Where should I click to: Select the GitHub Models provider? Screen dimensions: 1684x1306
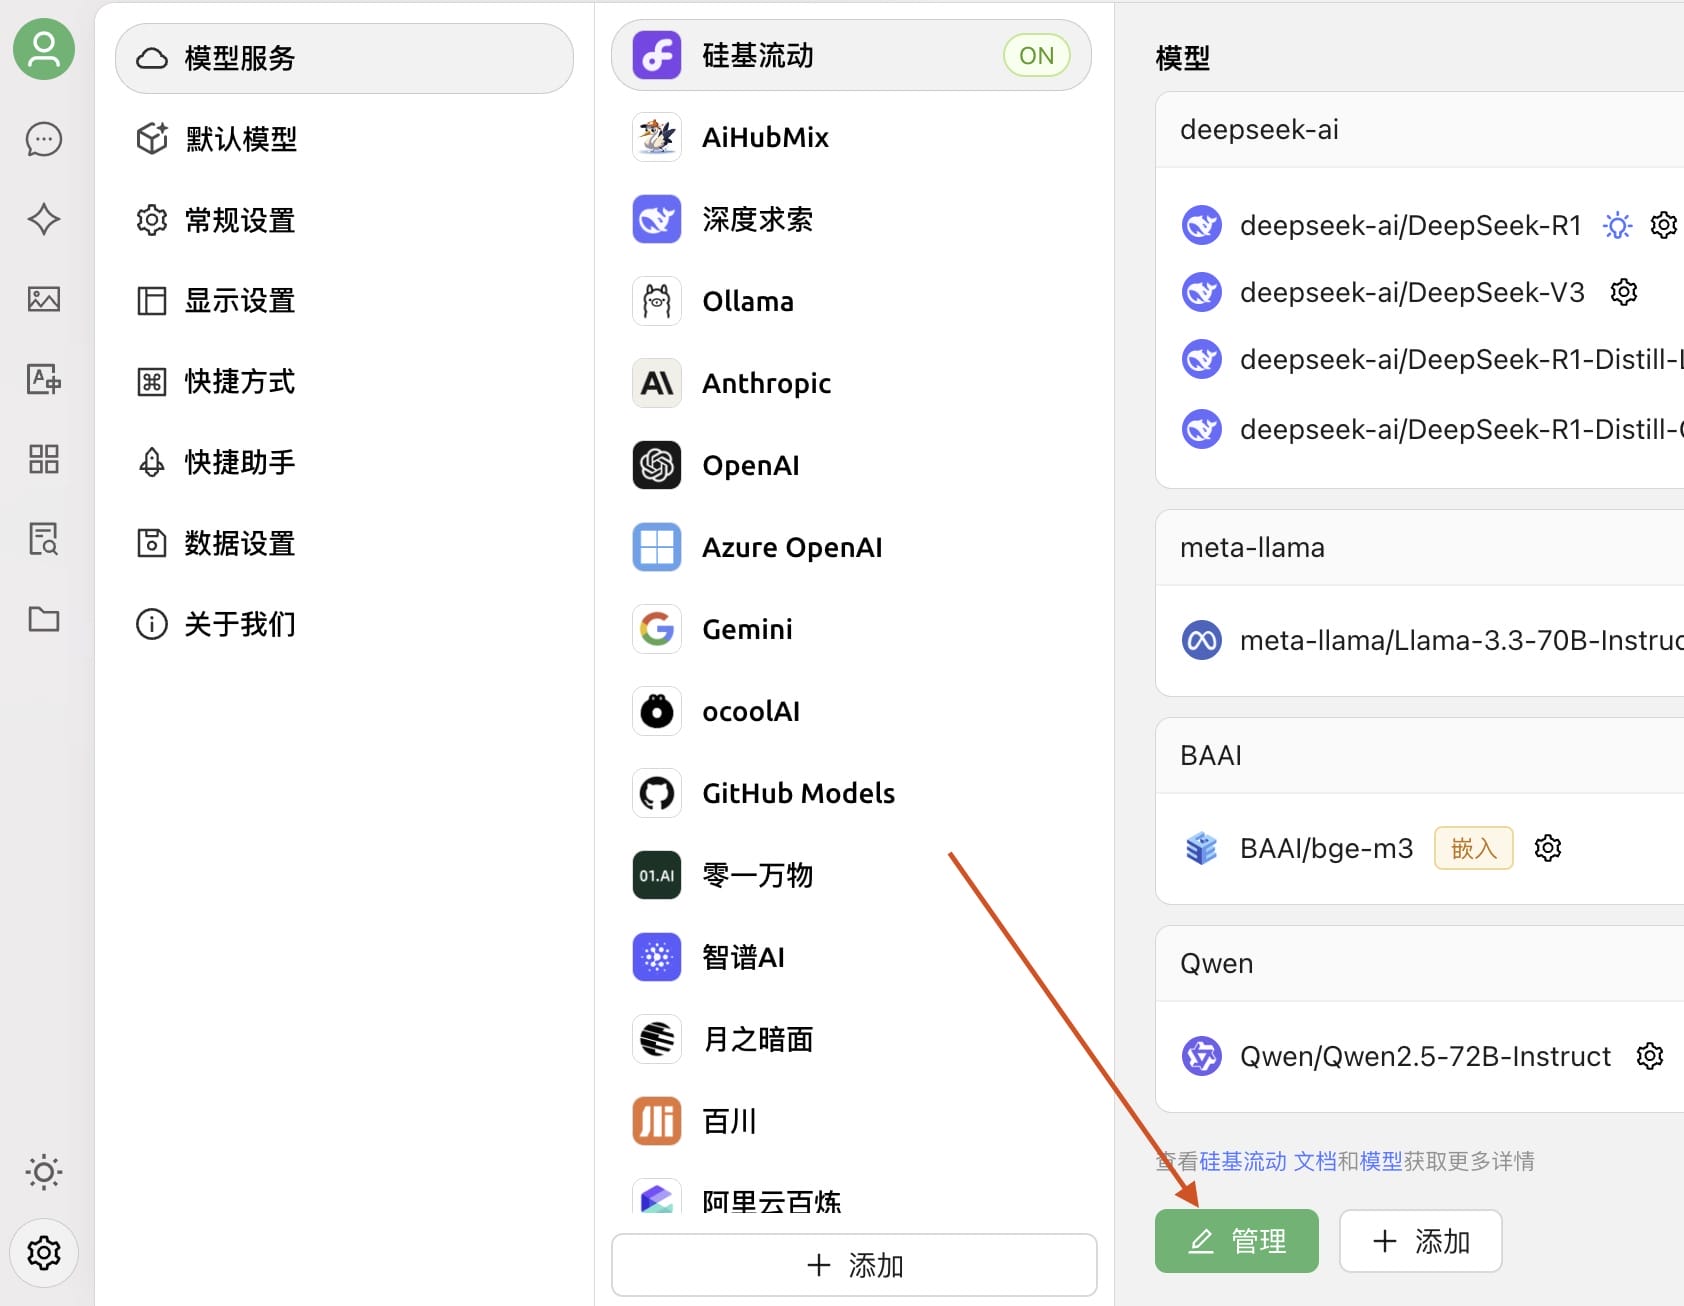pos(851,793)
